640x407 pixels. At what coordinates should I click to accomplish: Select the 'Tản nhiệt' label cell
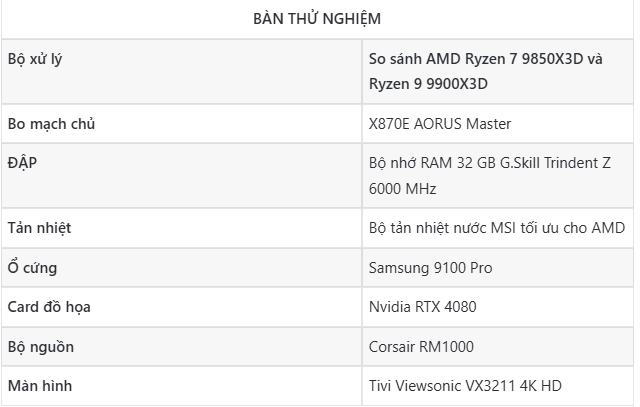pyautogui.click(x=39, y=228)
